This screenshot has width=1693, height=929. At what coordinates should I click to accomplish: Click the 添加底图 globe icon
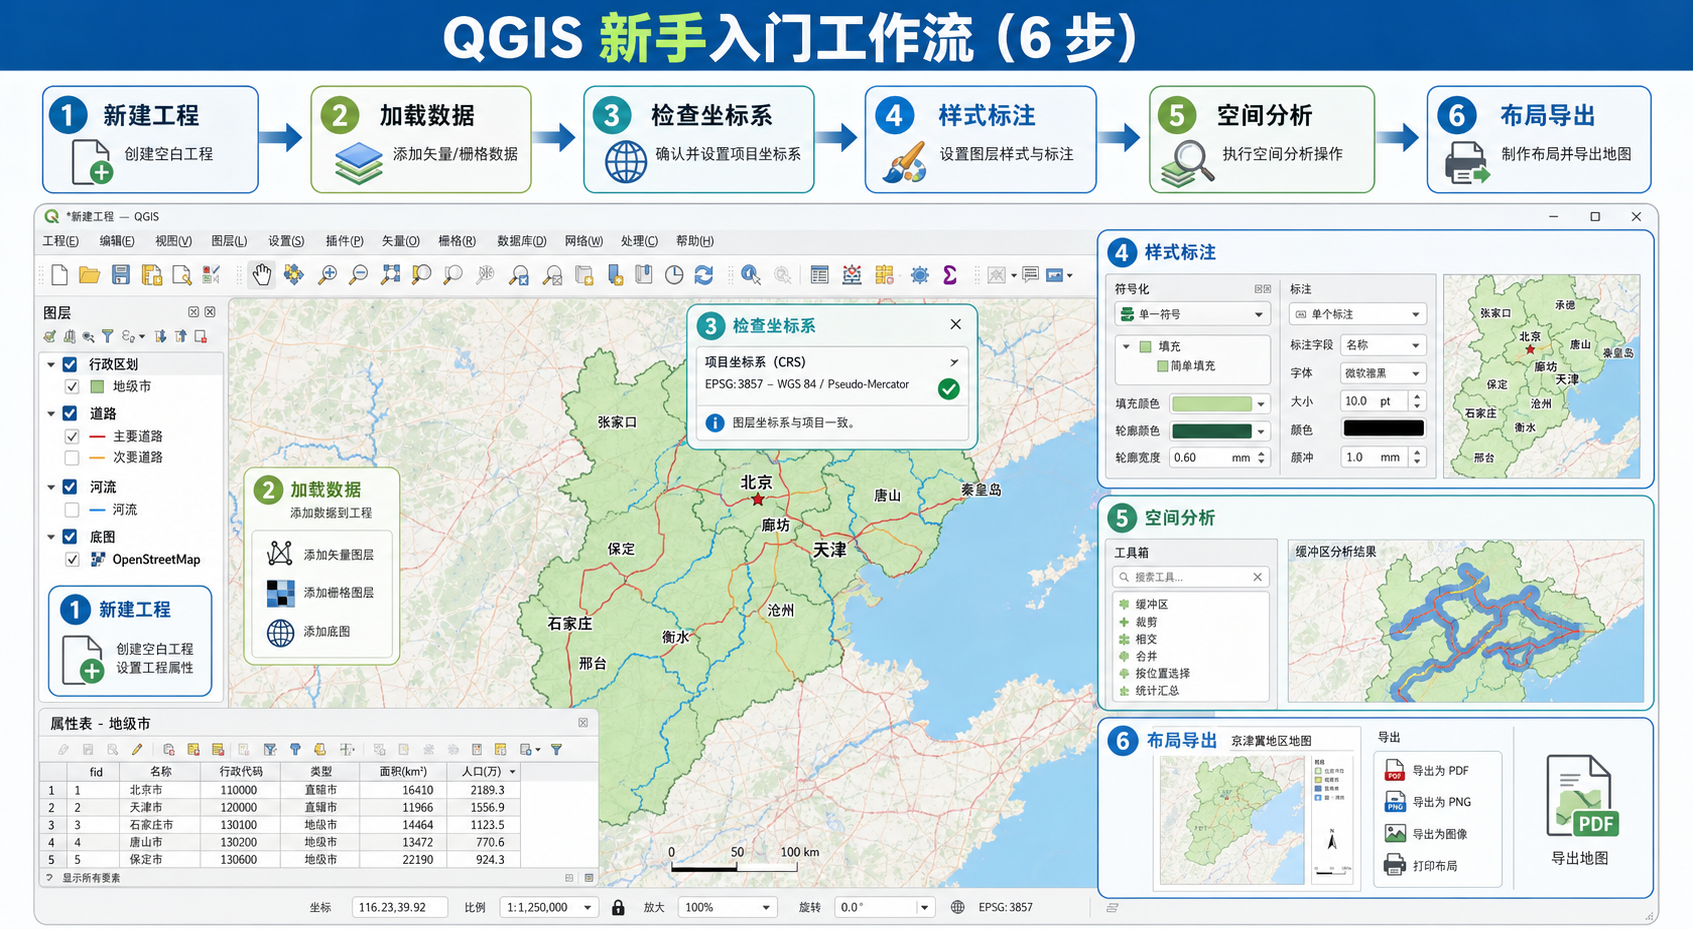coord(280,632)
